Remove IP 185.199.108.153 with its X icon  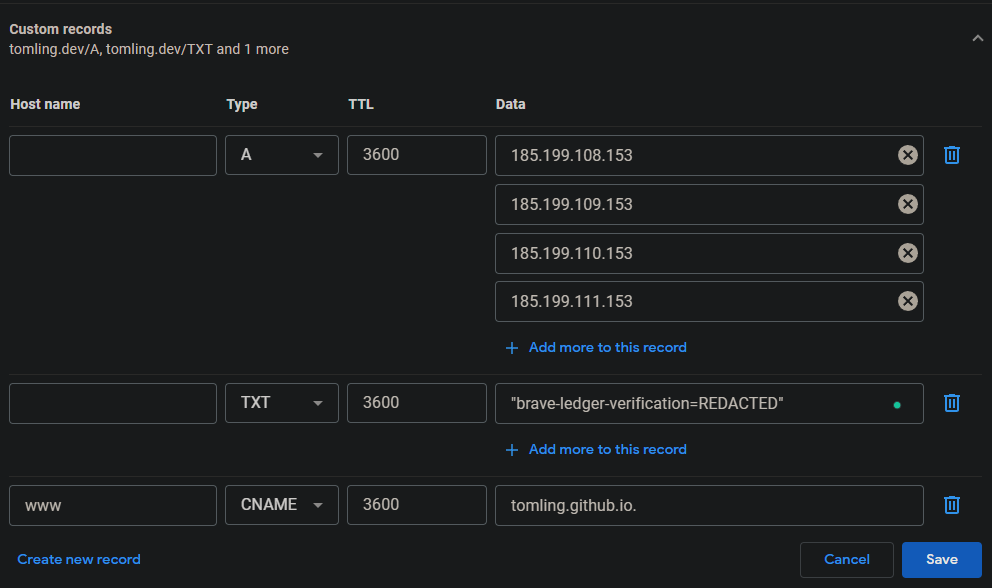[x=908, y=155]
